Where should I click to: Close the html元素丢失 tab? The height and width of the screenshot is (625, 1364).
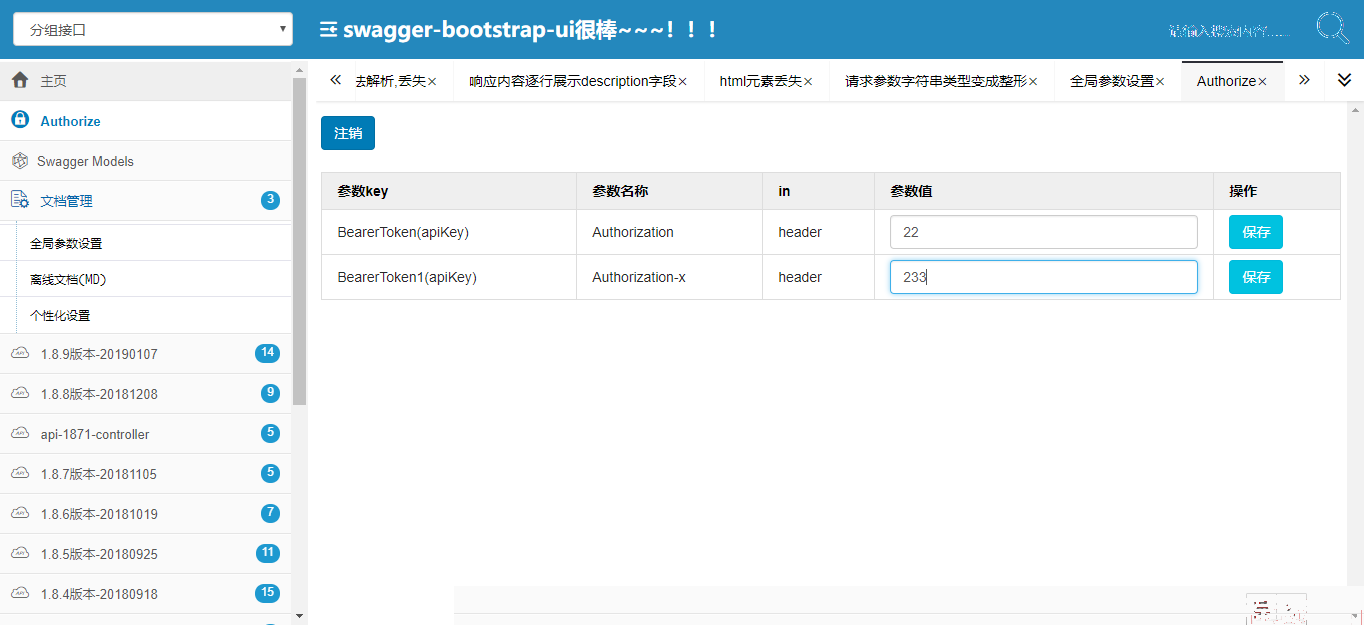(x=808, y=82)
